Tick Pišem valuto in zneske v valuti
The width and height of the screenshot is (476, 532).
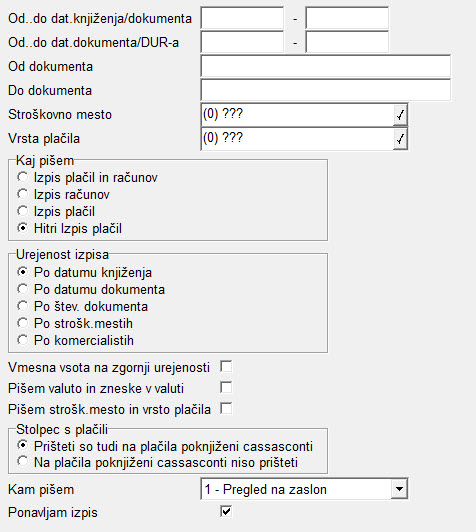coord(226,387)
